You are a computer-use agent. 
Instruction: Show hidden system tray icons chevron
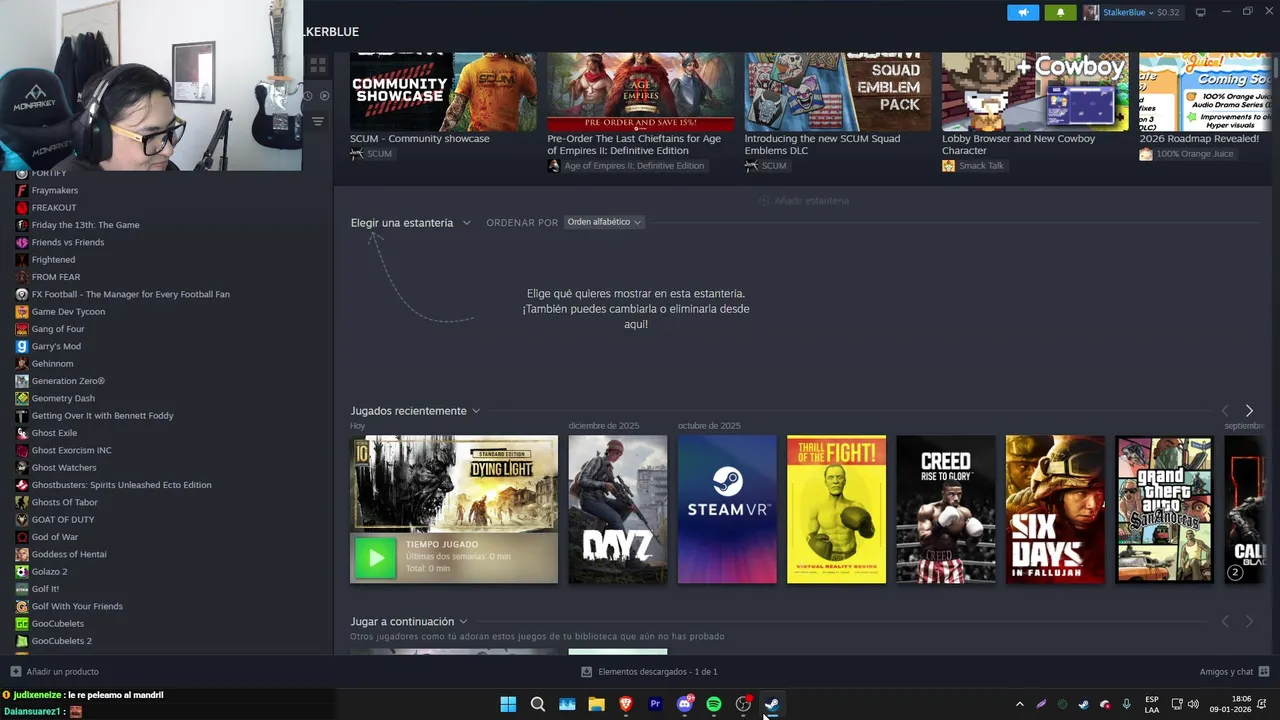(1019, 704)
